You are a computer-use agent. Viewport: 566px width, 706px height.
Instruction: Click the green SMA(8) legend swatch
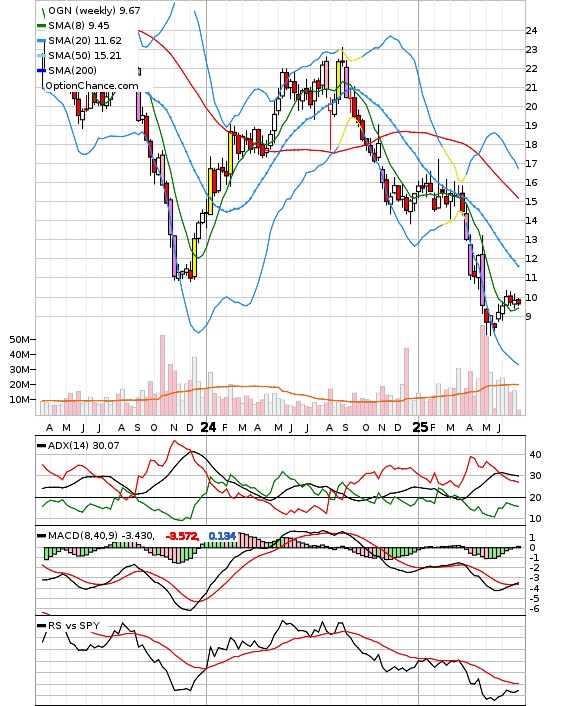[41, 26]
